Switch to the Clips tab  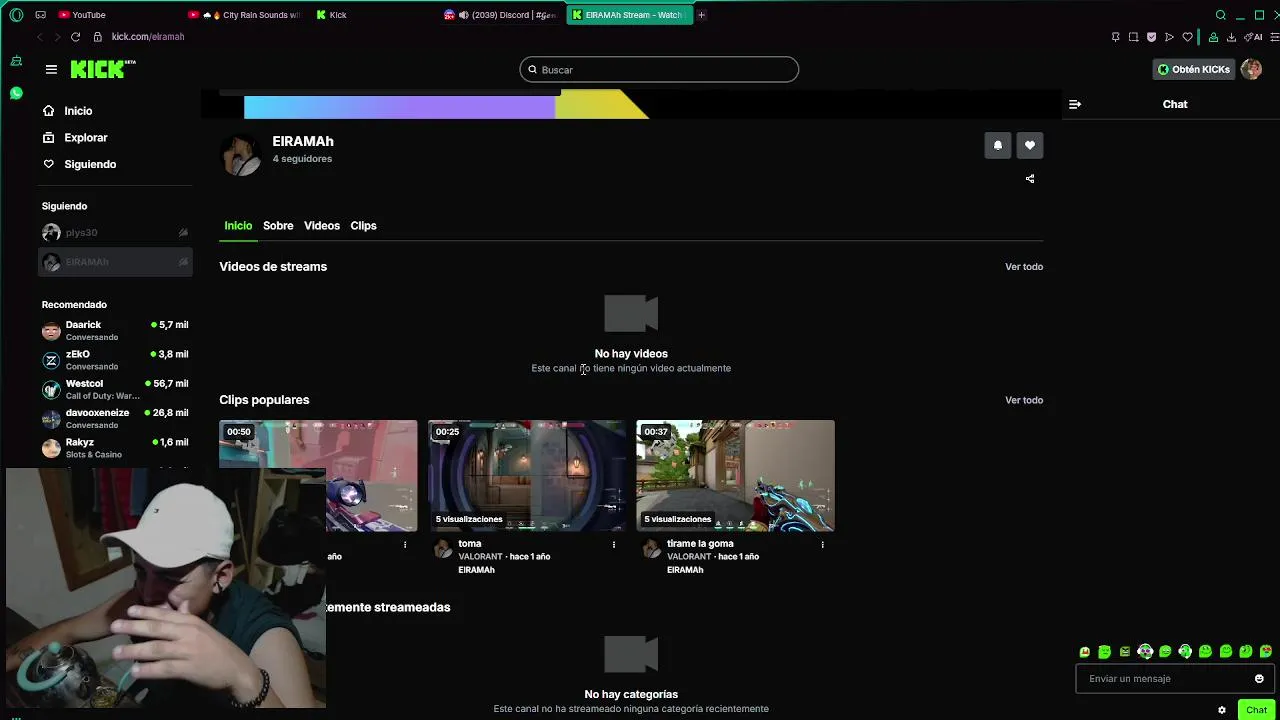point(363,226)
